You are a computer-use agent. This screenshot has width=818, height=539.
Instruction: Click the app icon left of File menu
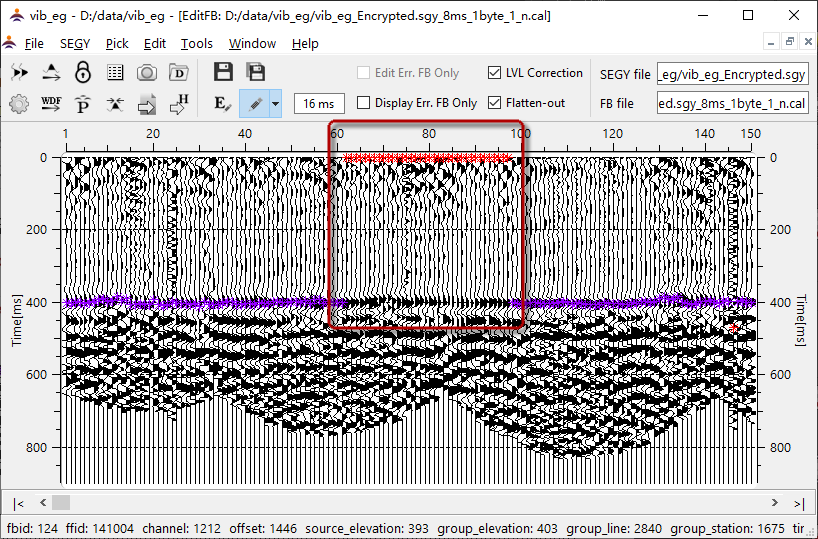[x=9, y=43]
